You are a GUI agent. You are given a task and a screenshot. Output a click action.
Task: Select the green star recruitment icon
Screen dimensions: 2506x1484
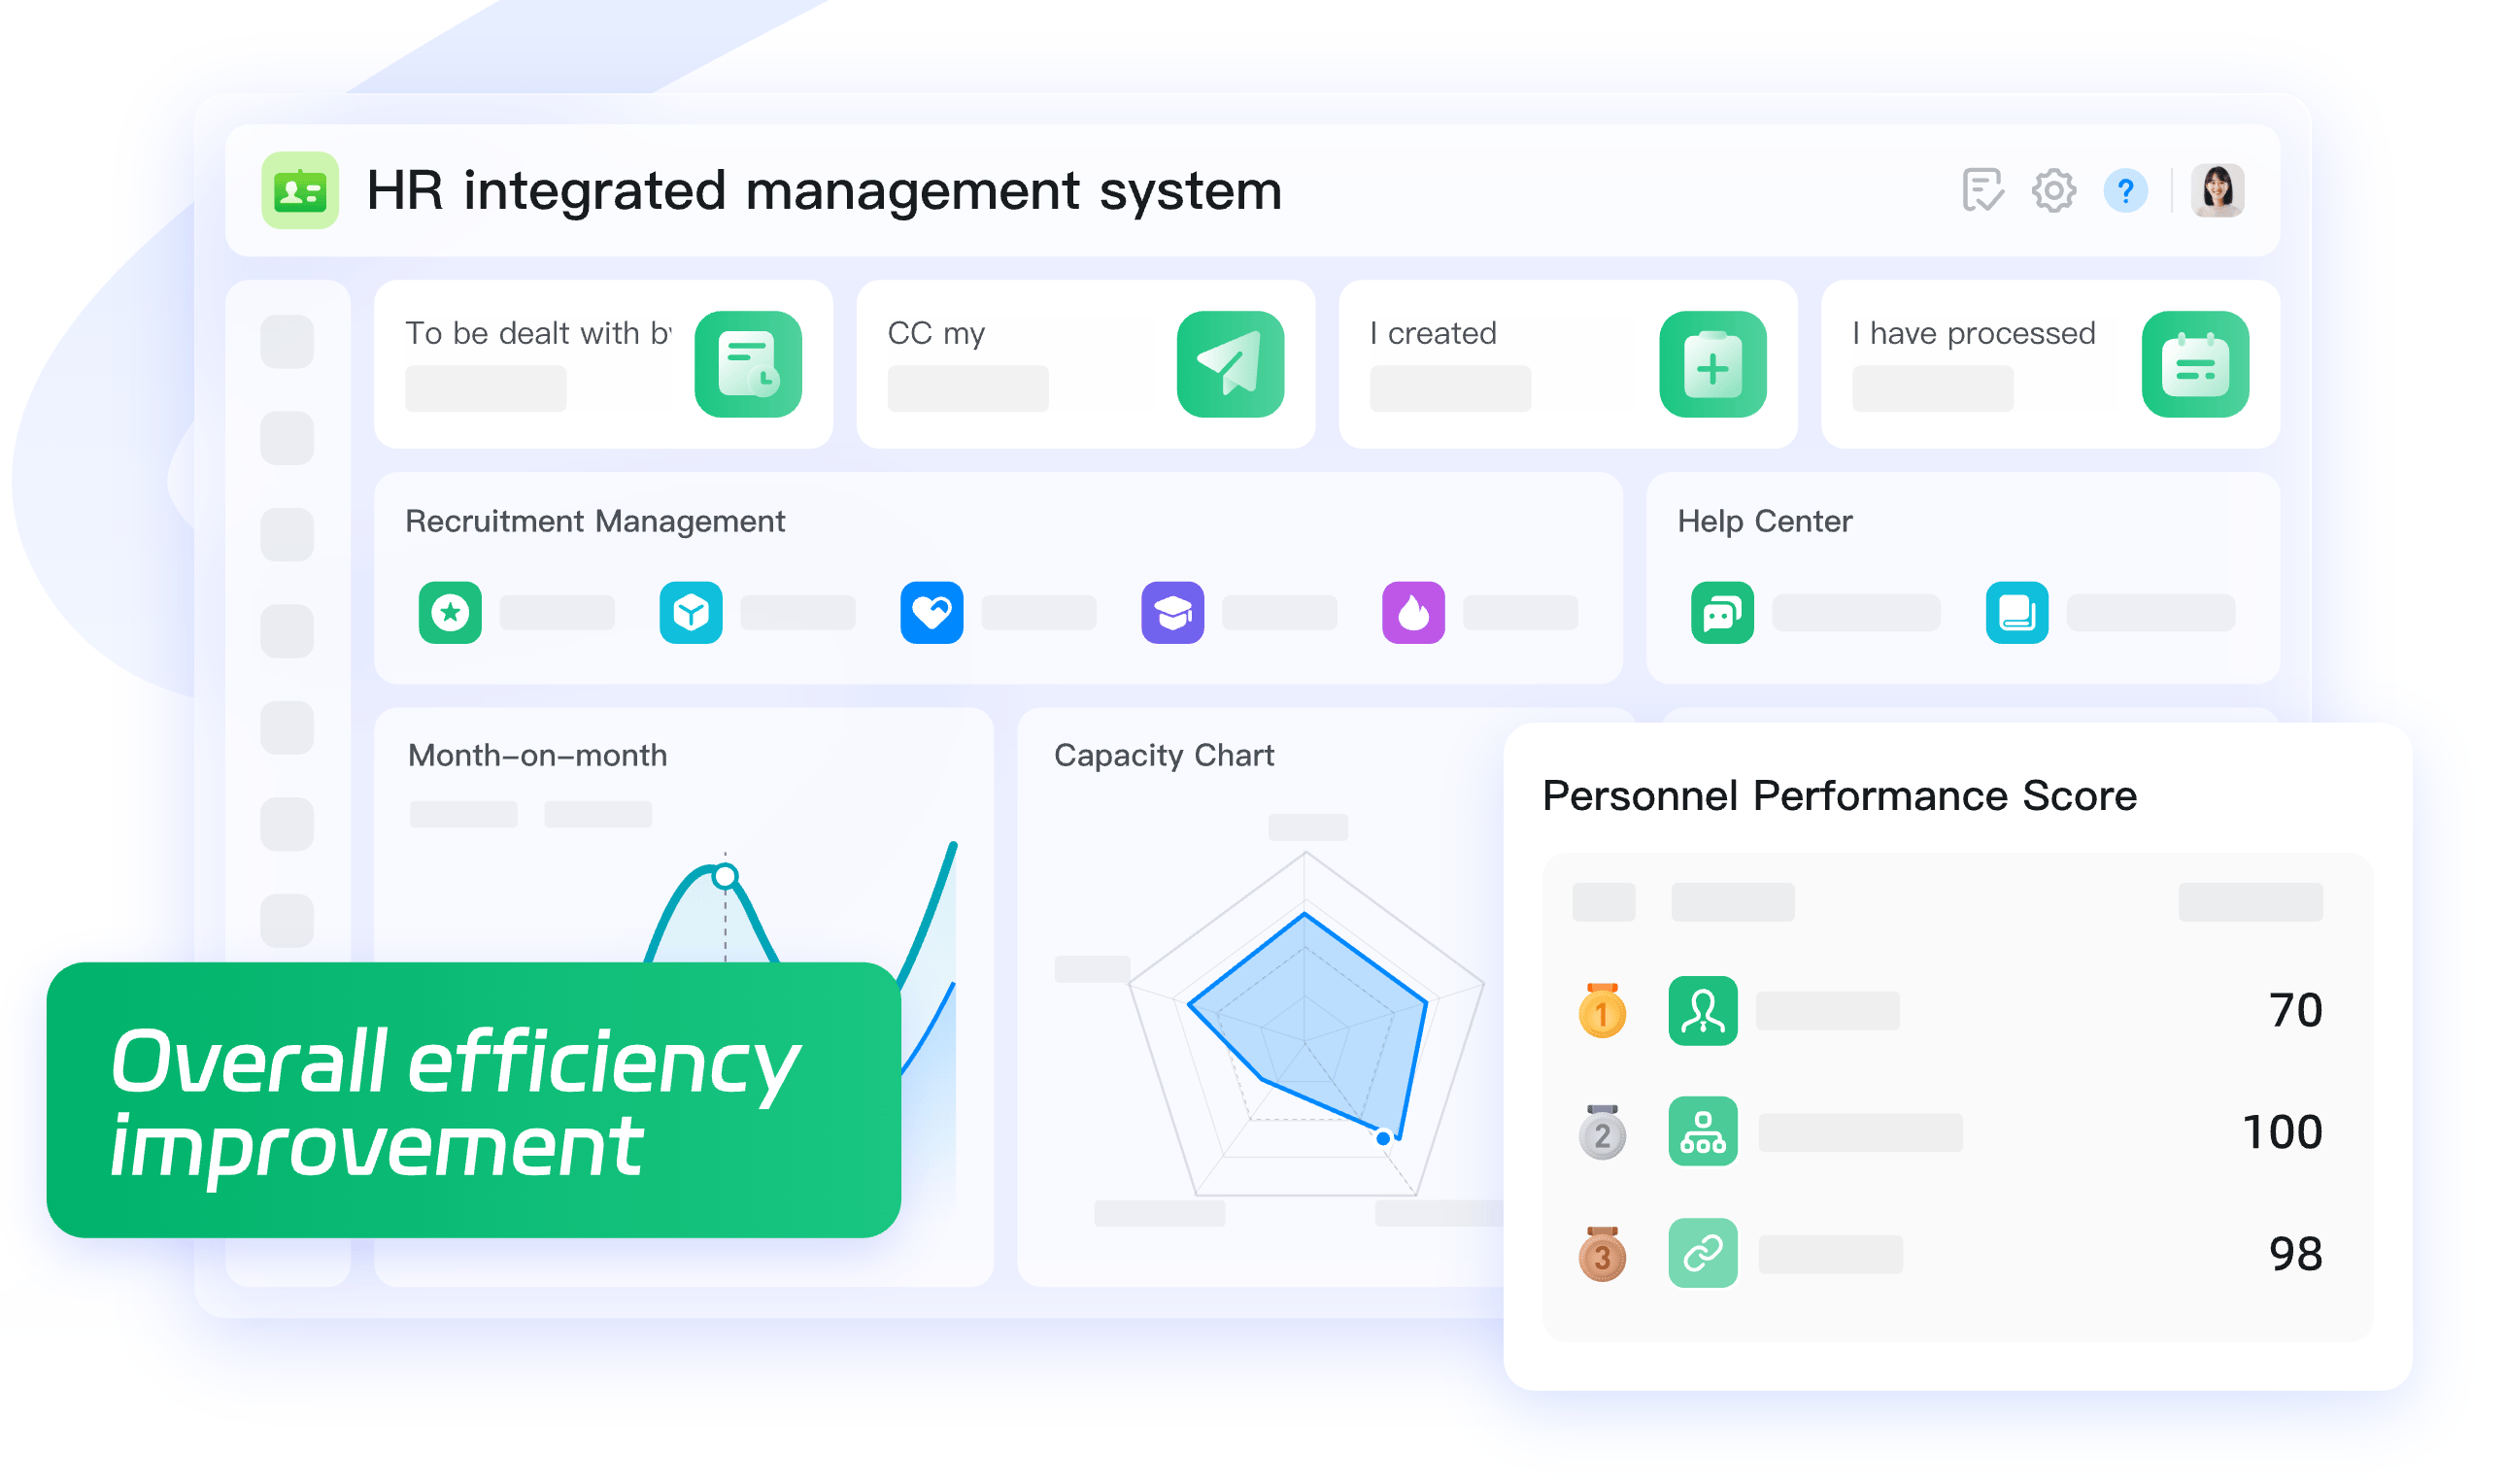[x=450, y=612]
